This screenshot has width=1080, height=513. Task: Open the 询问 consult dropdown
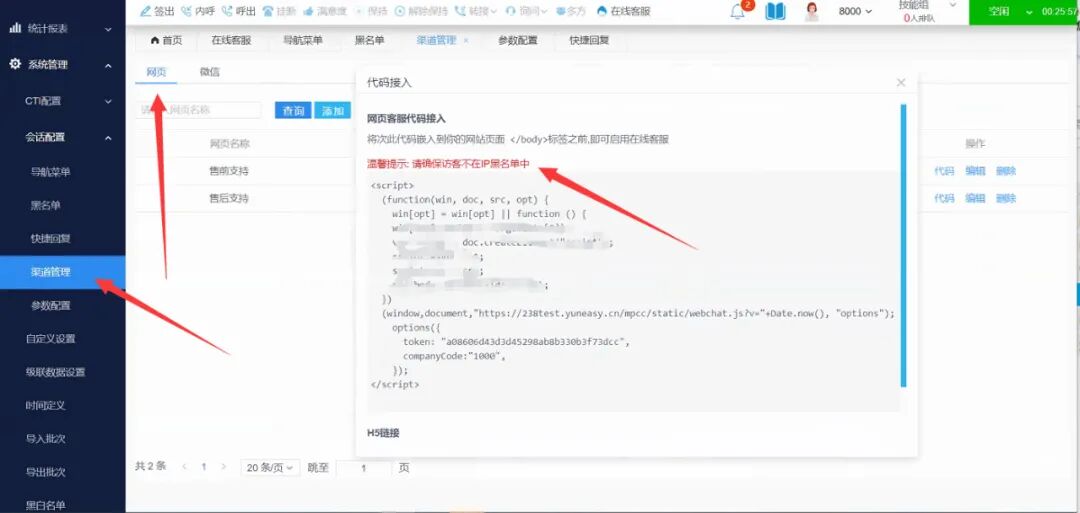[526, 11]
